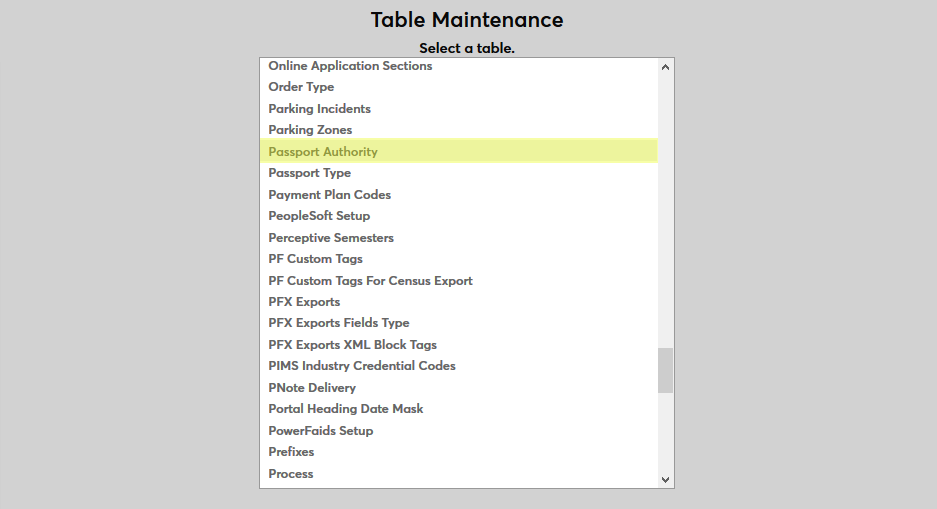This screenshot has height=509, width=937.
Task: Click the list scrollbar thumb
Action: [665, 370]
